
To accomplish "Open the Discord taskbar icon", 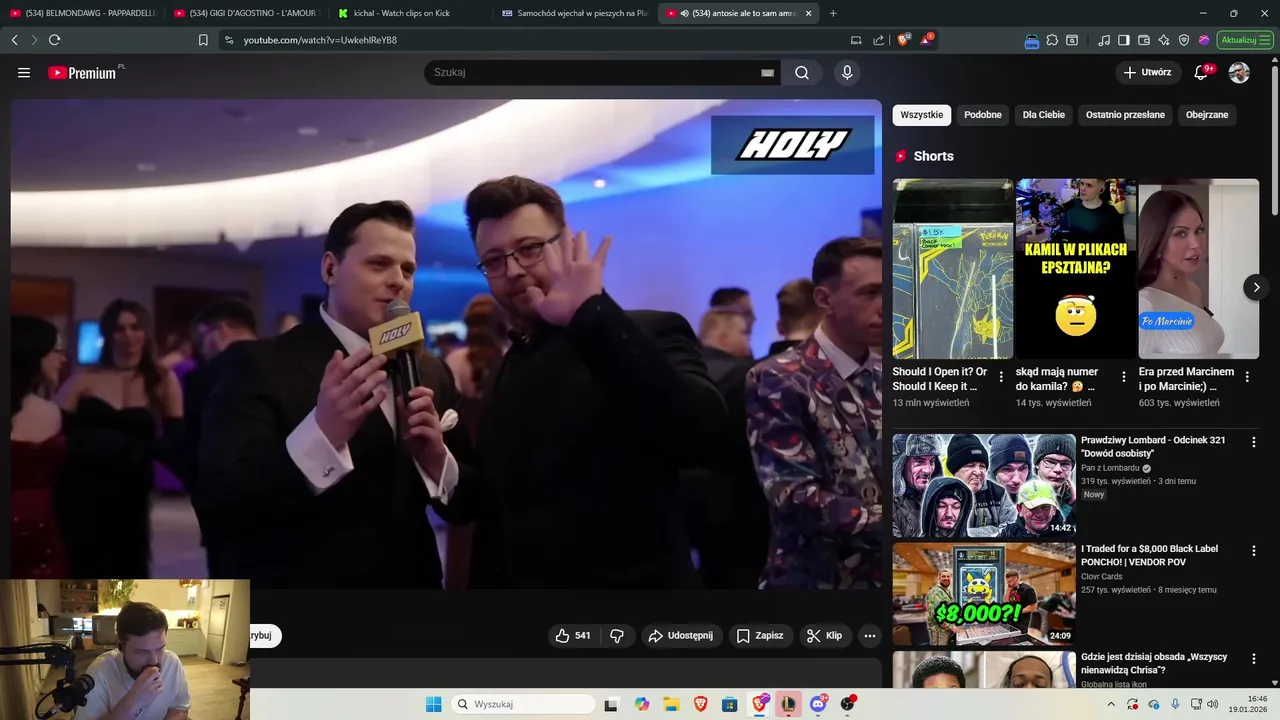I will click(x=819, y=704).
